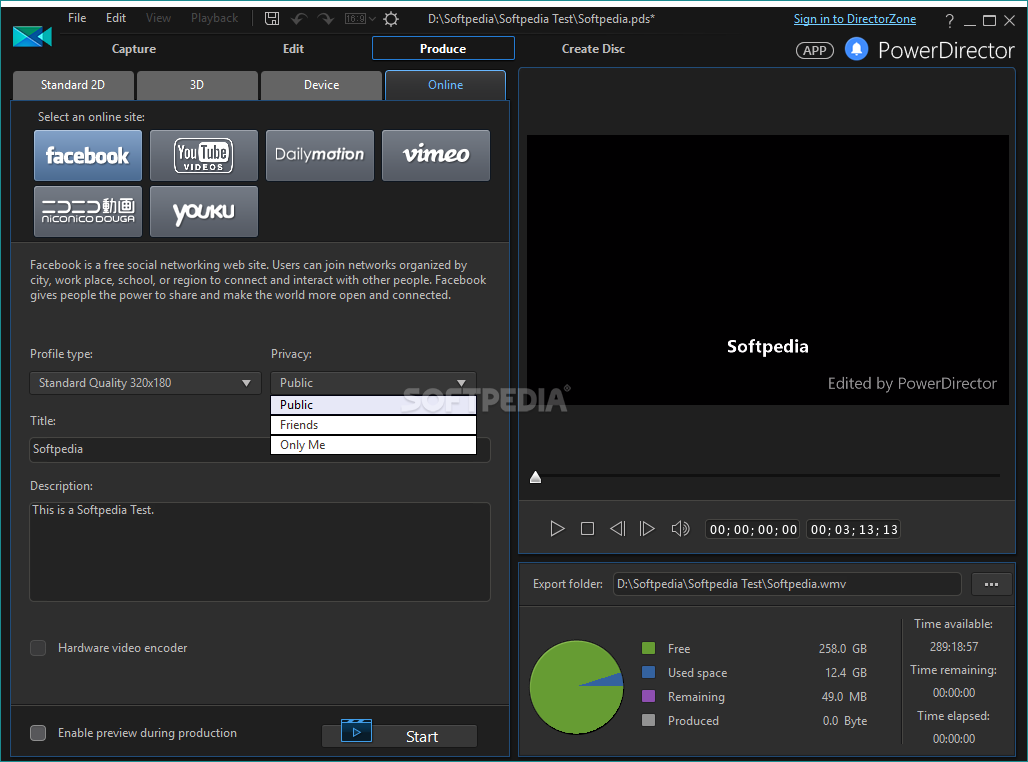Image resolution: width=1028 pixels, height=762 pixels.
Task: Choose Only Me privacy option
Action: [373, 445]
